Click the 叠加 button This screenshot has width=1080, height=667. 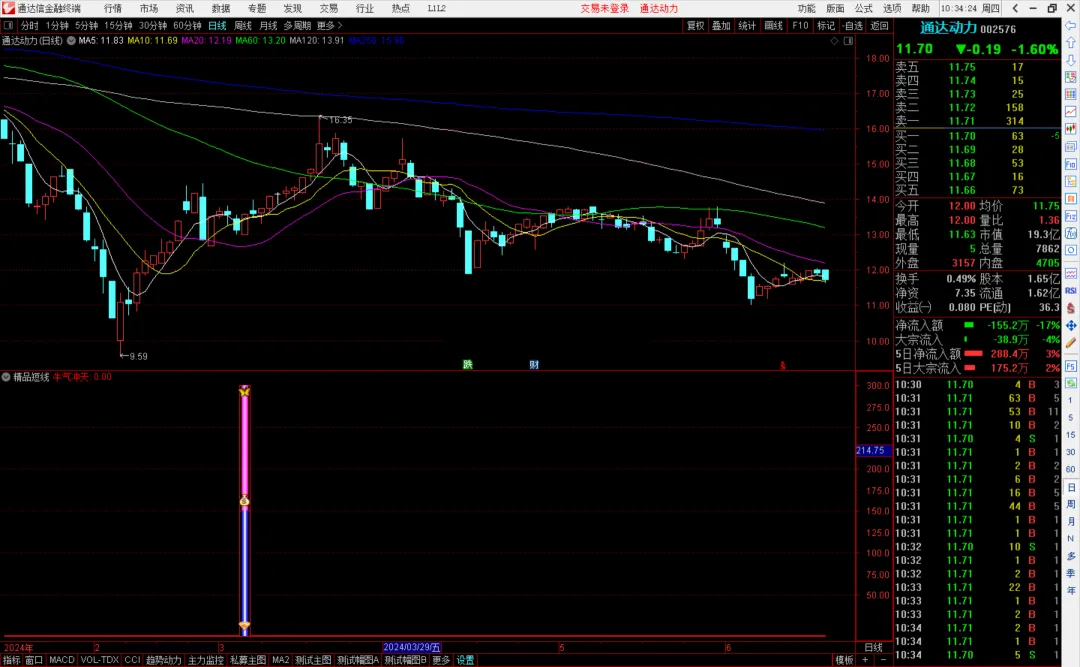point(721,25)
